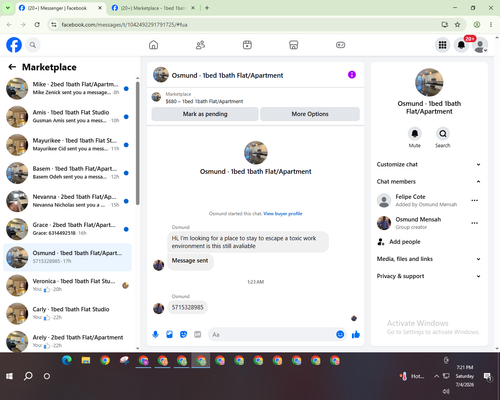The image size is (500, 400).
Task: Choose a GIF icon
Action: [x=198, y=334]
